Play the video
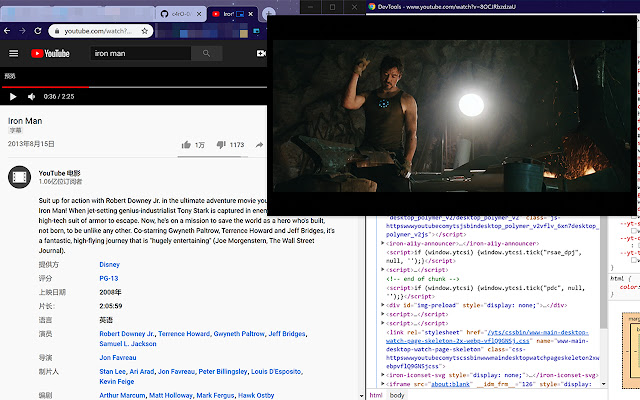 (x=13, y=97)
